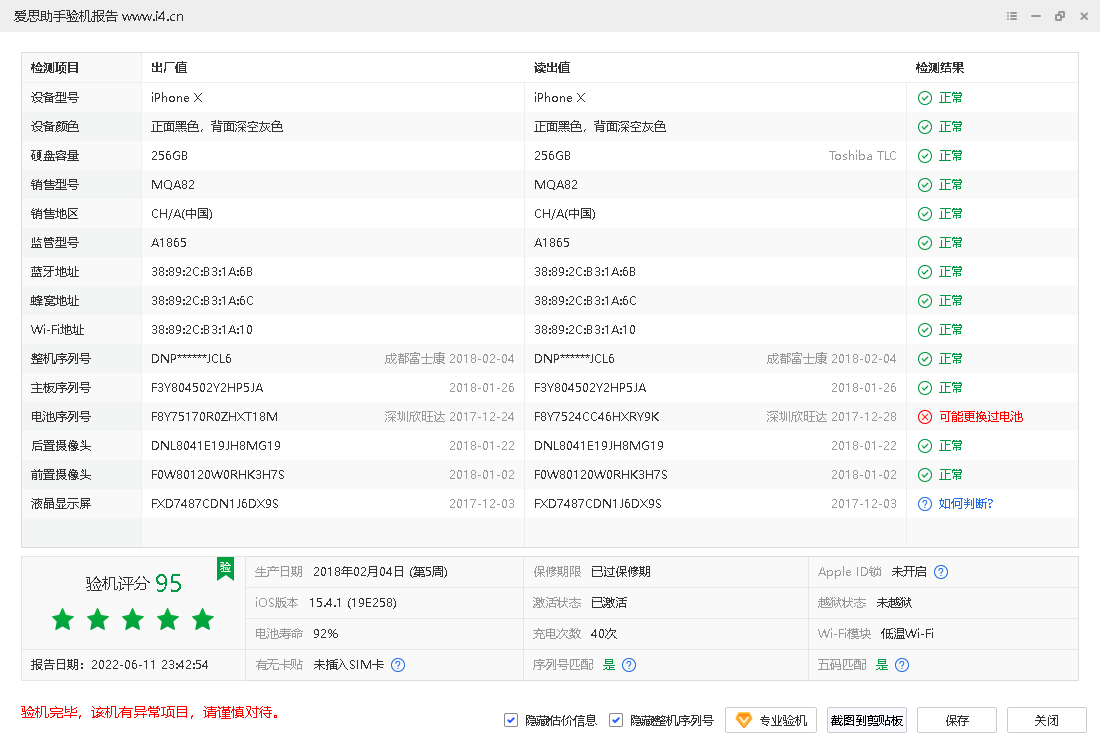
Task: Click the green check icon for 设备型号
Action: tap(925, 98)
